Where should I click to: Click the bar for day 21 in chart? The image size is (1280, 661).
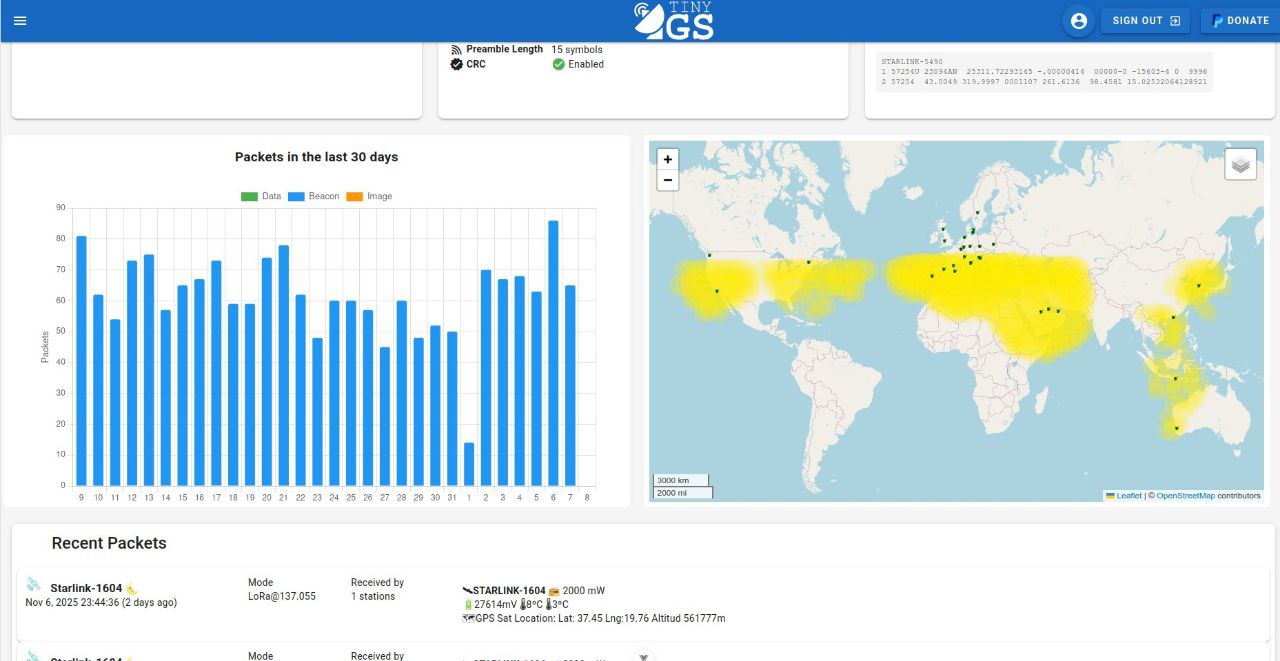[284, 365]
